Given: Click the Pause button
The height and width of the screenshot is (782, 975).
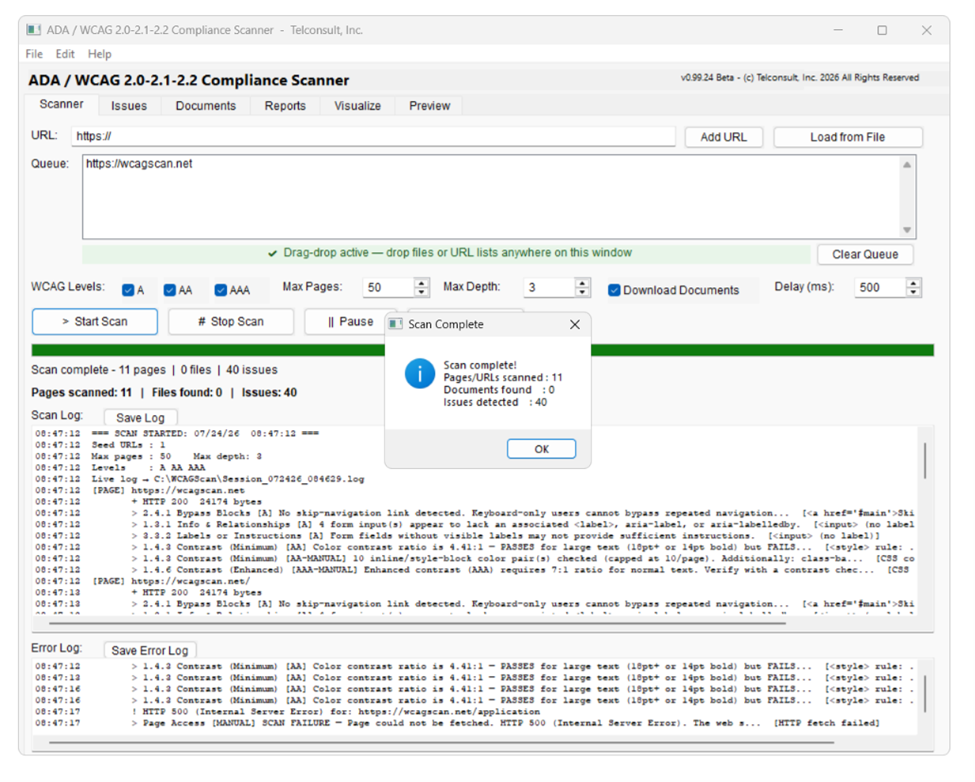Looking at the screenshot, I should point(350,321).
